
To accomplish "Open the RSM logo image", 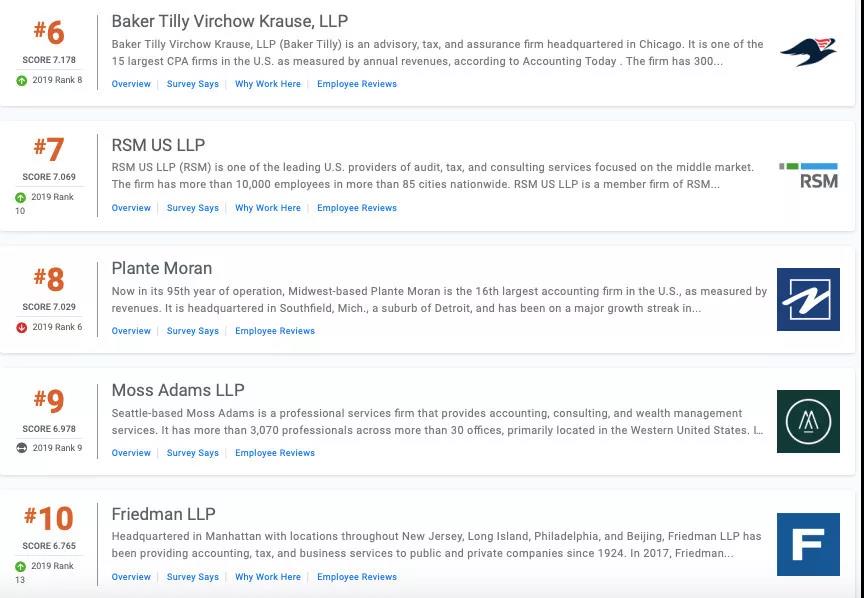I will click(x=808, y=175).
